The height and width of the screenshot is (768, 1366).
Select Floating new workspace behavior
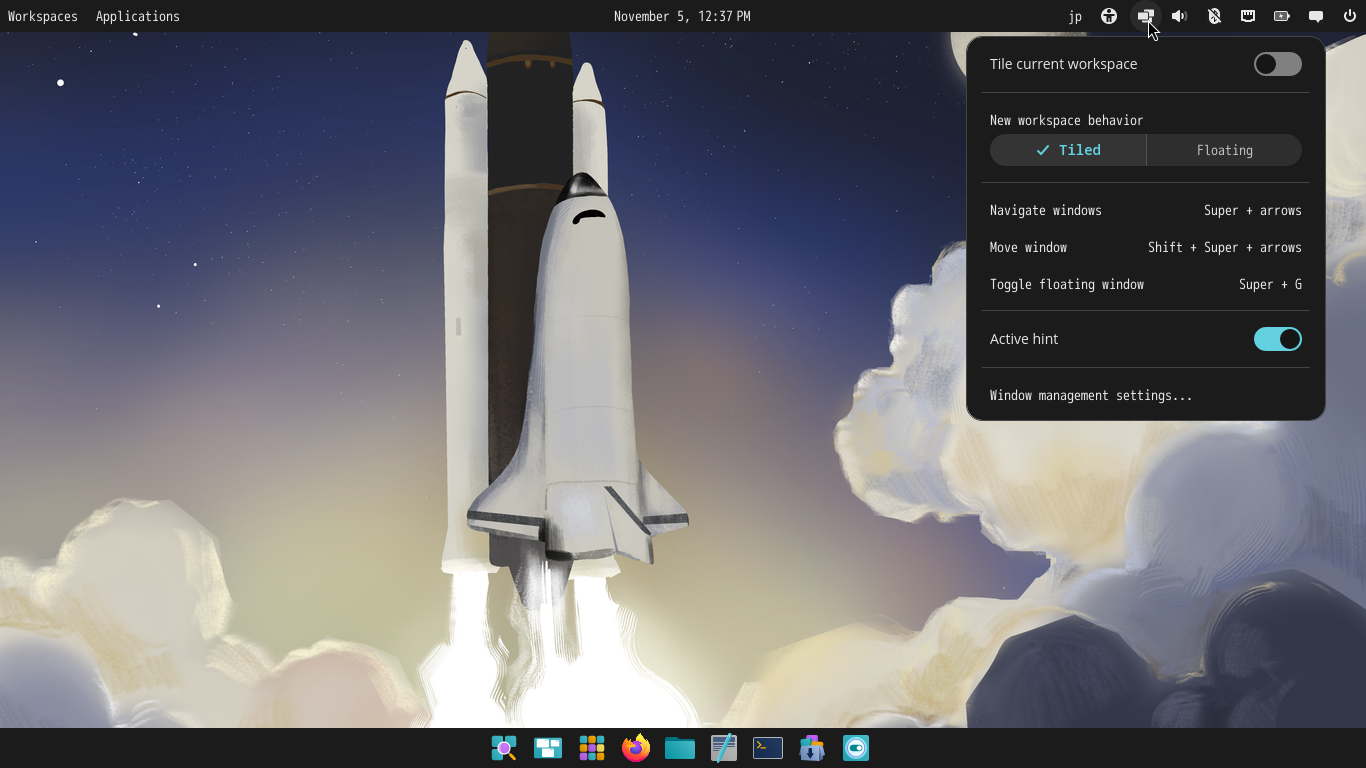tap(1224, 150)
